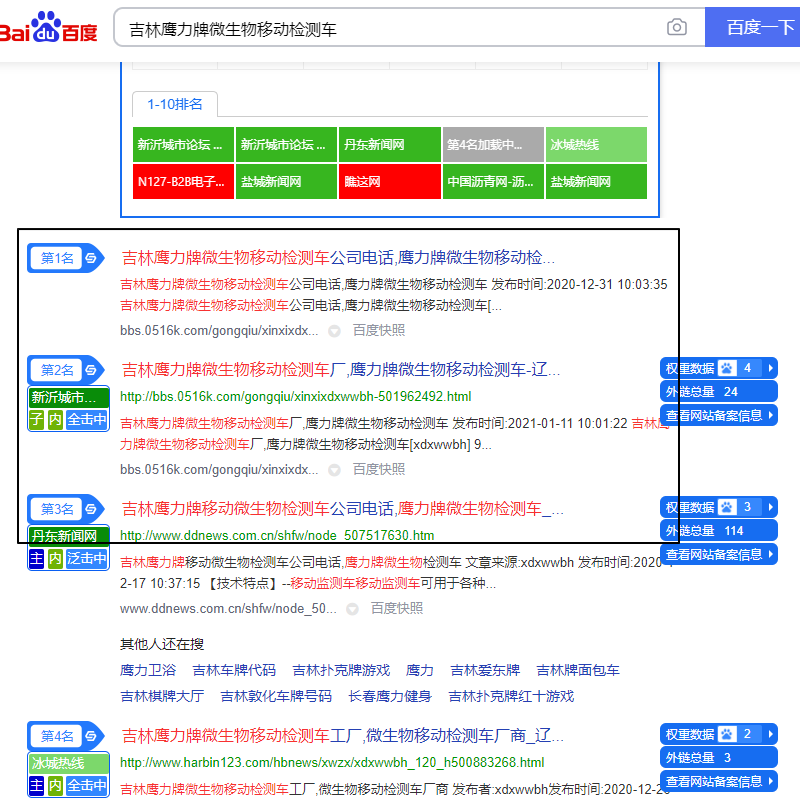Click 子 tag under 新沂城市 label

[x=36, y=419]
